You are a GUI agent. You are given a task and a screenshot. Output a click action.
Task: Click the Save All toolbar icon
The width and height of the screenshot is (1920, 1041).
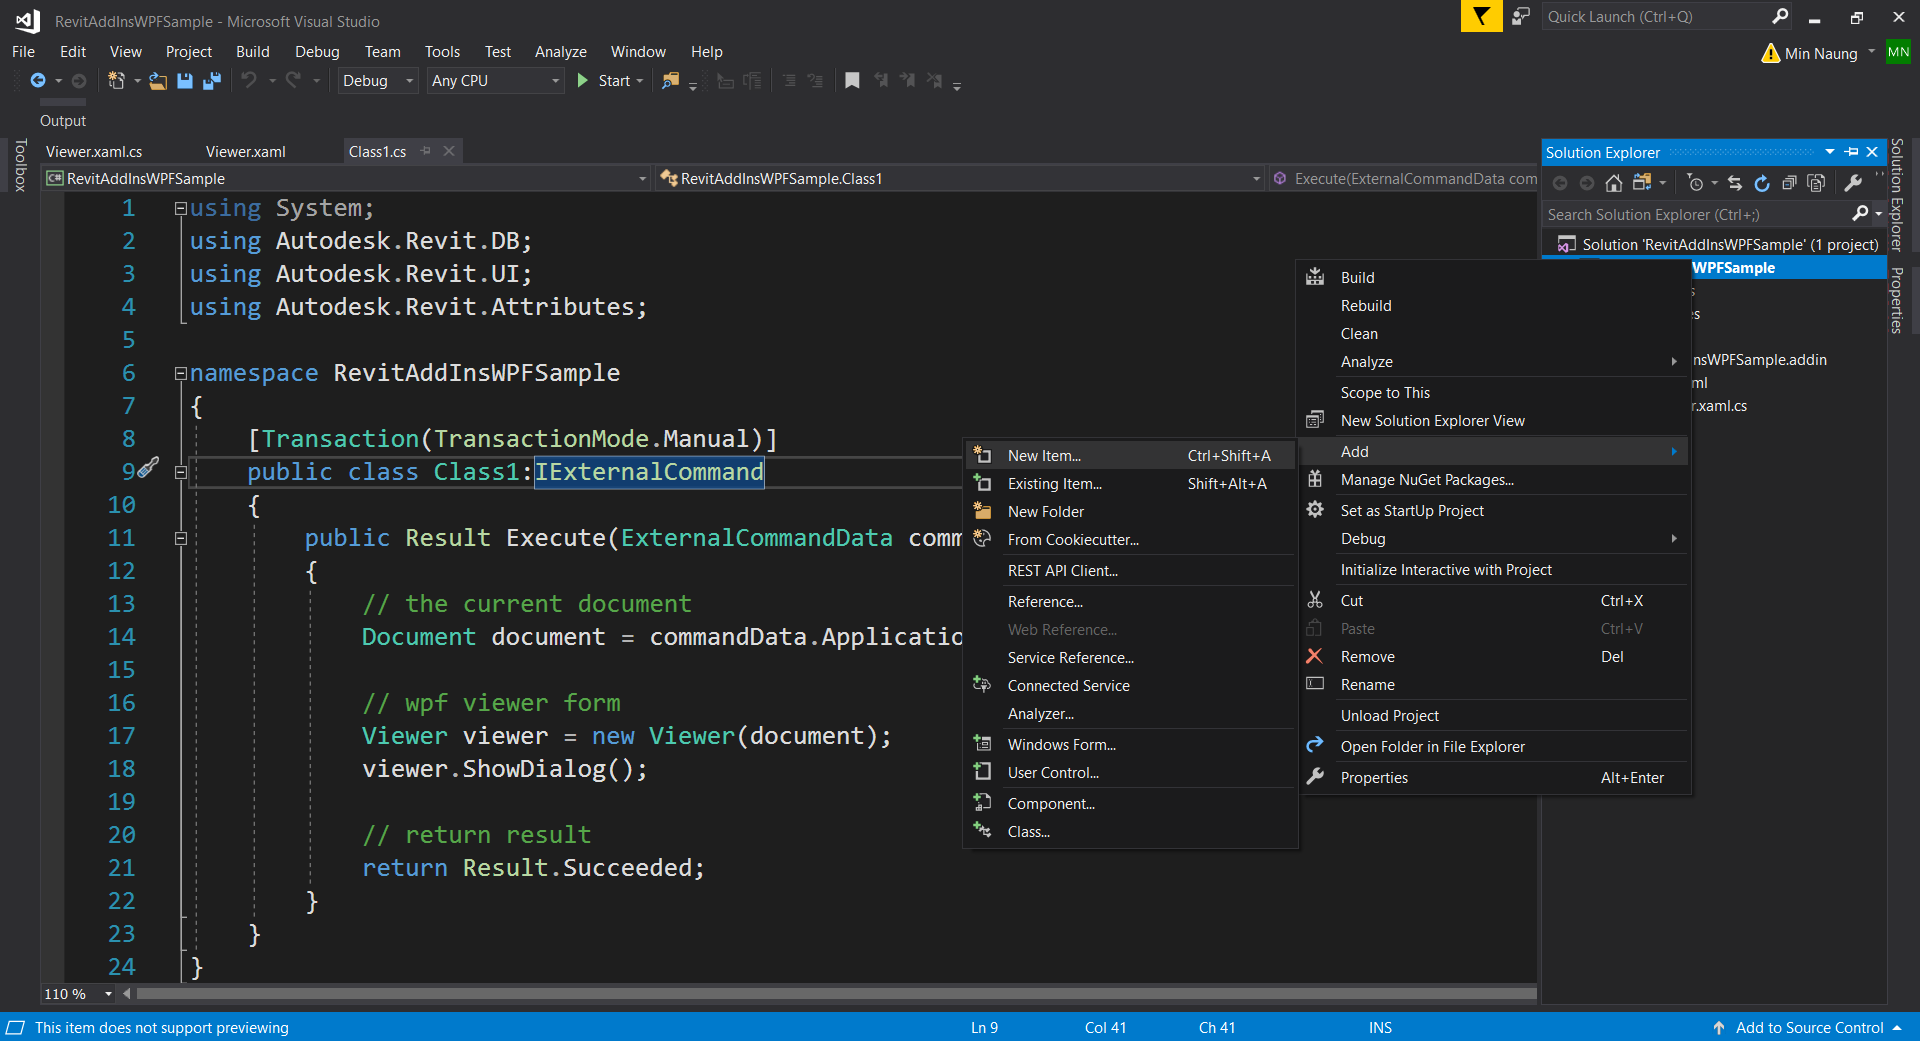pos(212,81)
